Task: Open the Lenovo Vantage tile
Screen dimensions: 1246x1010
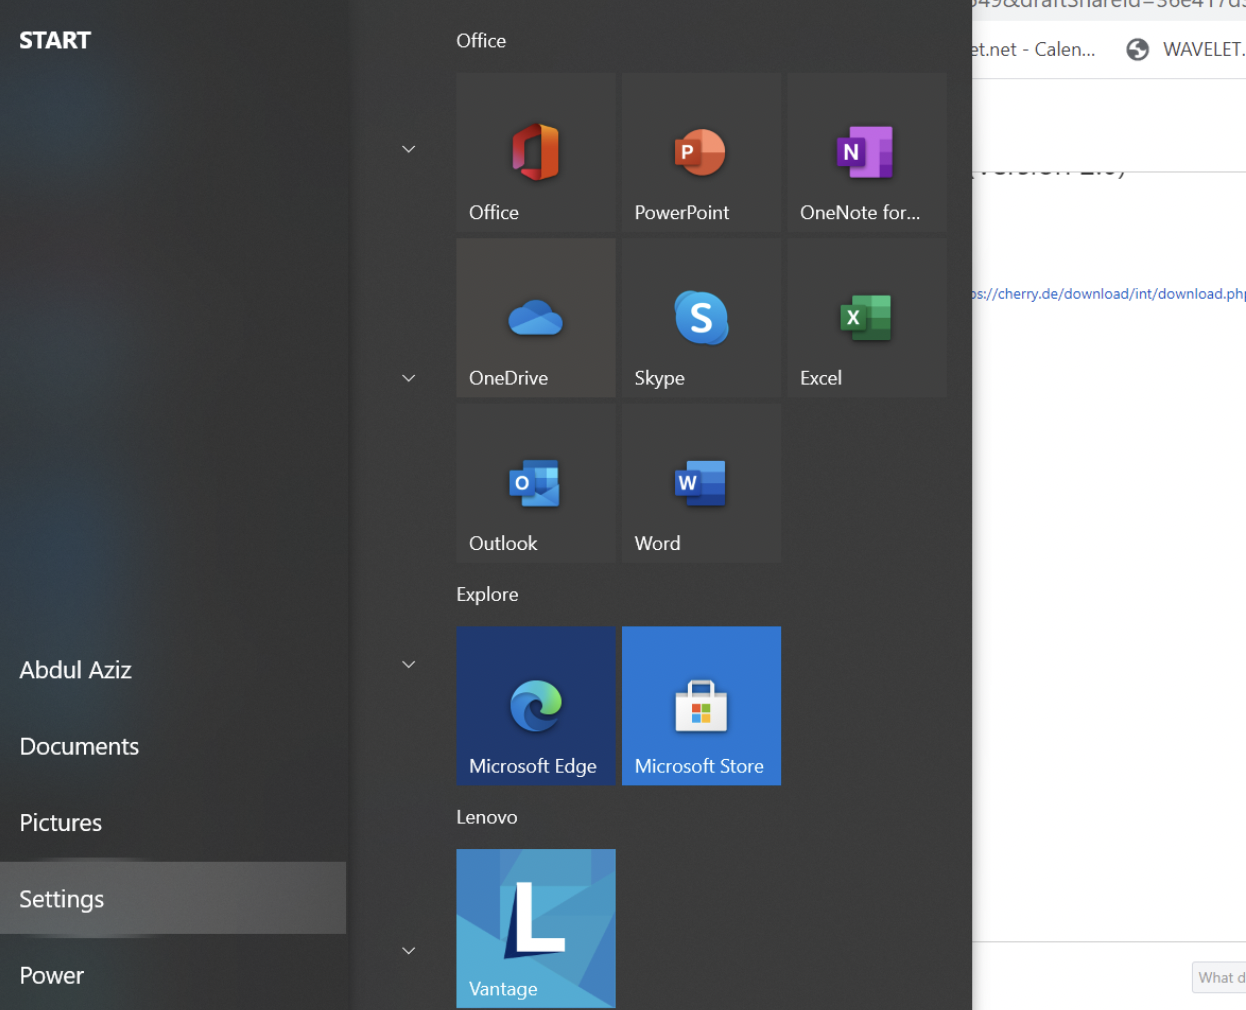Action: coord(535,928)
